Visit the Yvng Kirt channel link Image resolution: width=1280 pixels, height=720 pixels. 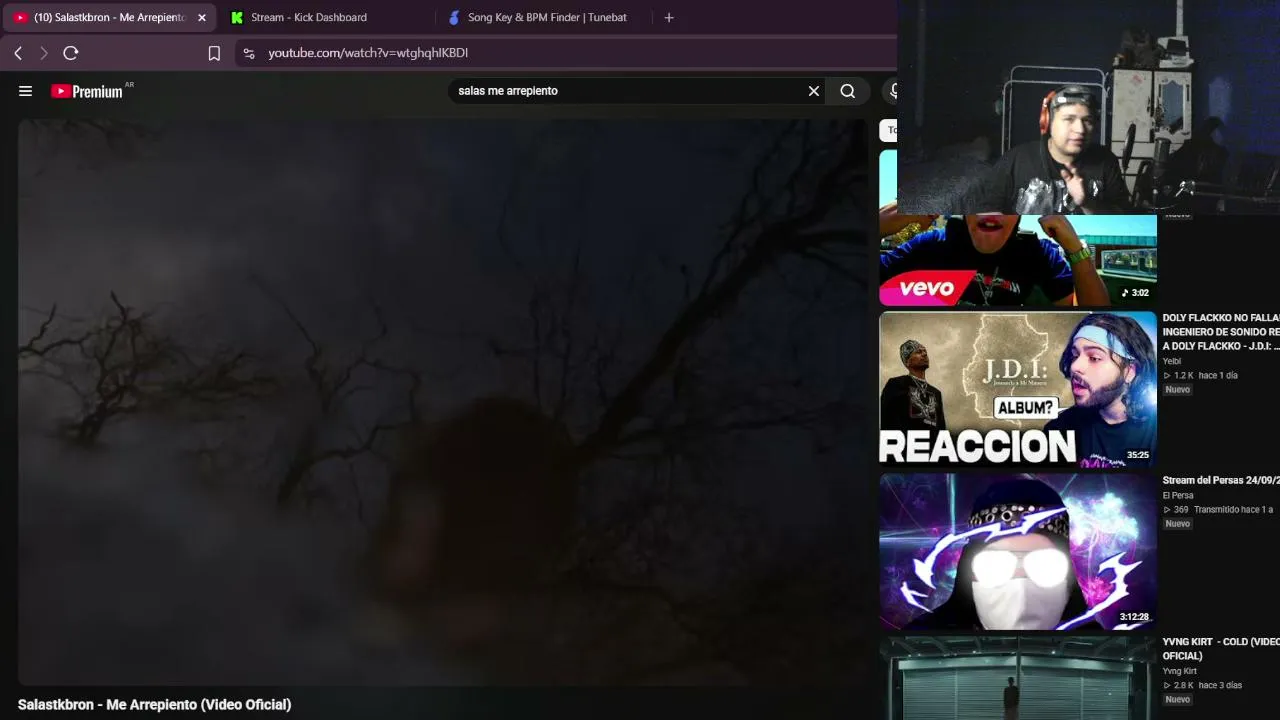[x=1180, y=671]
